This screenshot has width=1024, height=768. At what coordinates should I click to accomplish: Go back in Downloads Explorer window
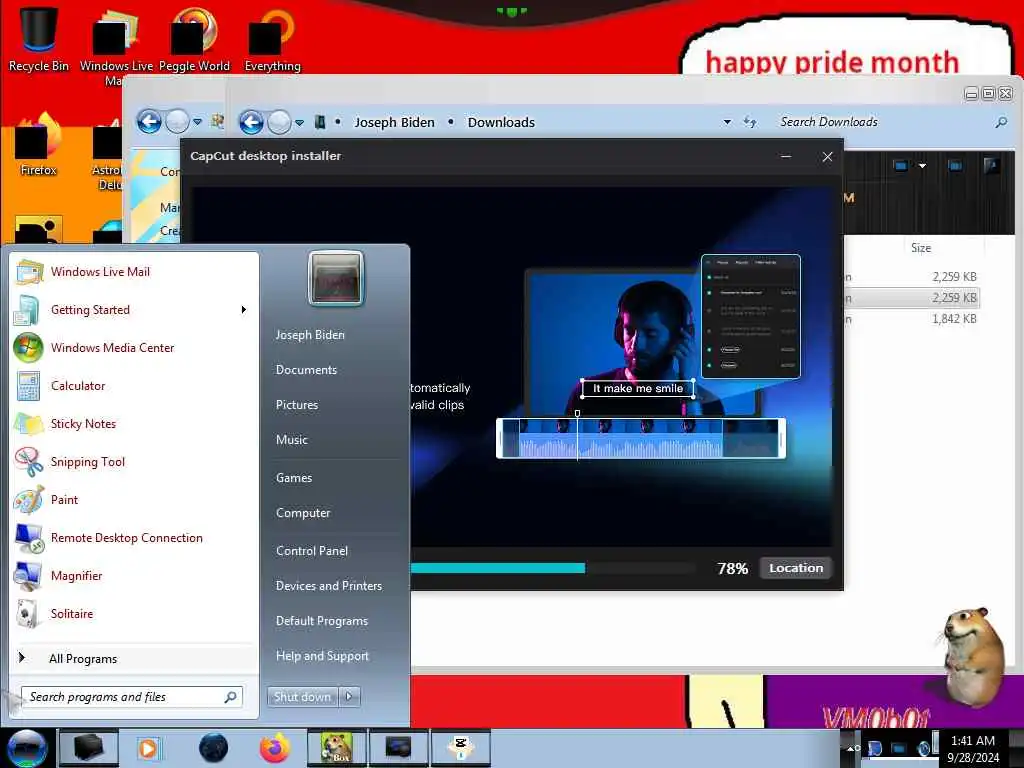pyautogui.click(x=251, y=122)
